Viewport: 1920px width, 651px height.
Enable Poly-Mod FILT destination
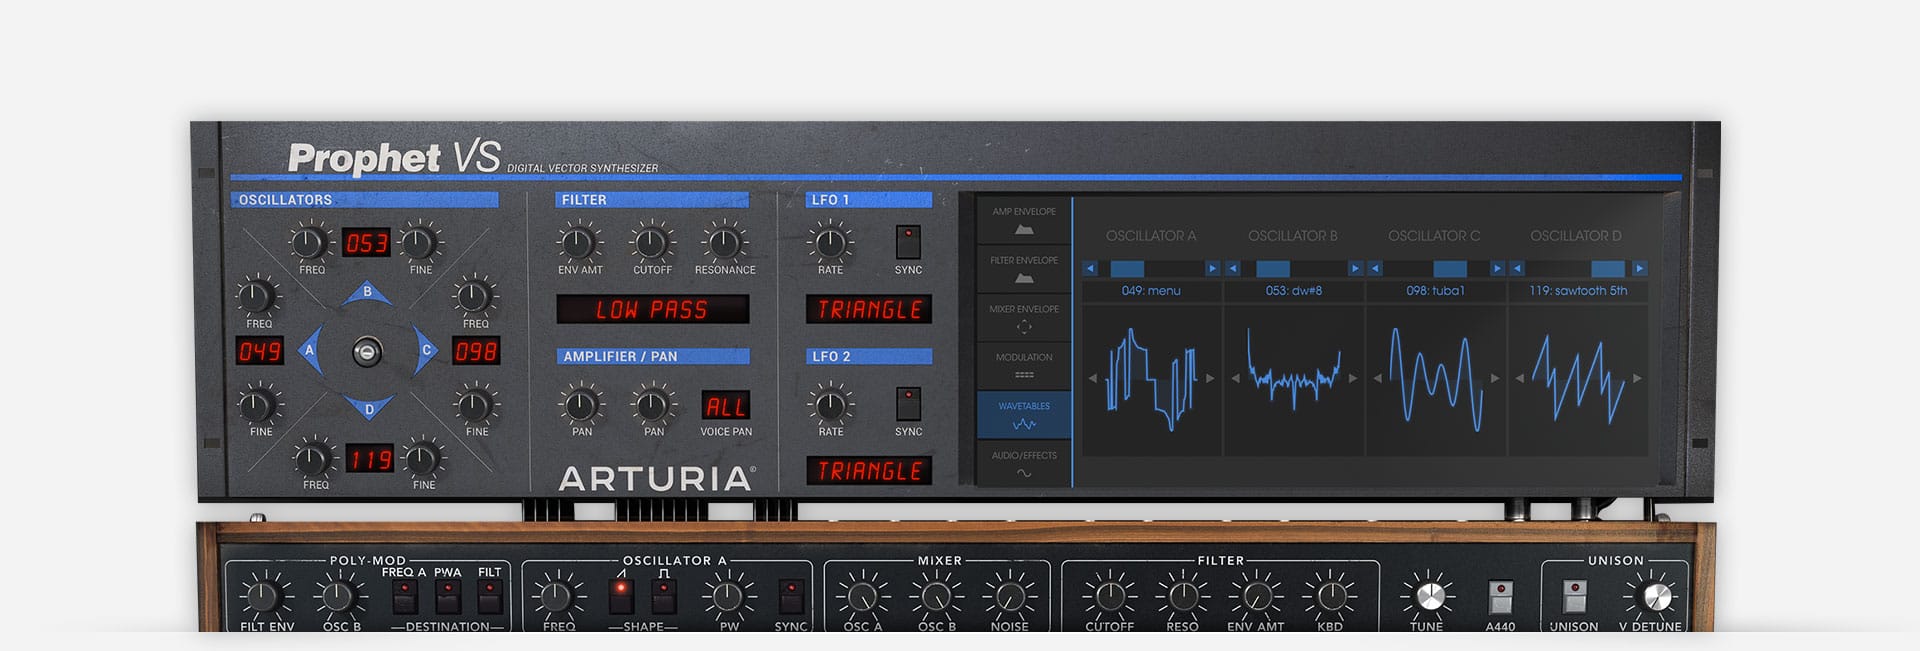click(x=489, y=596)
